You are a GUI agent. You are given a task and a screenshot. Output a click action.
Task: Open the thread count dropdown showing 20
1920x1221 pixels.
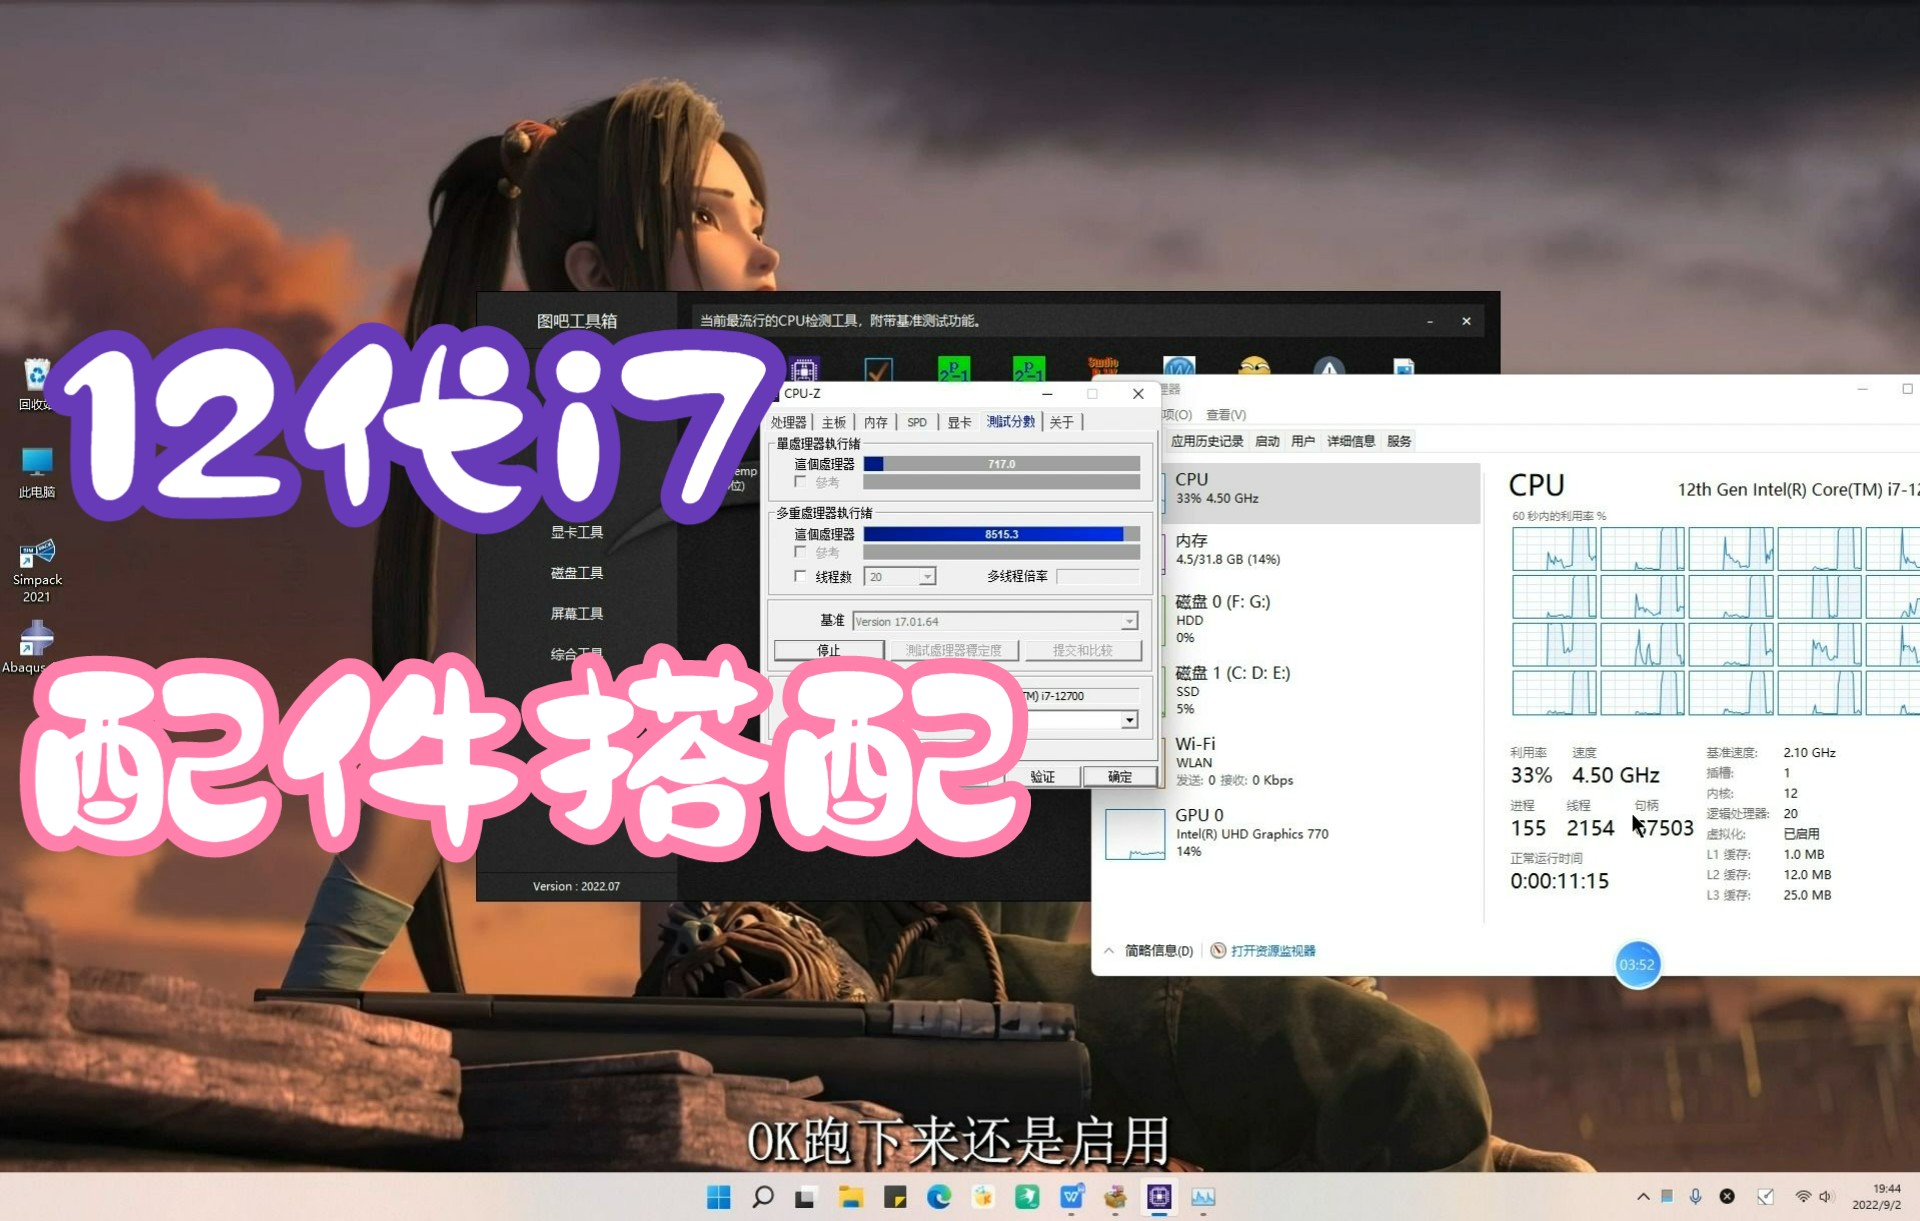point(927,577)
